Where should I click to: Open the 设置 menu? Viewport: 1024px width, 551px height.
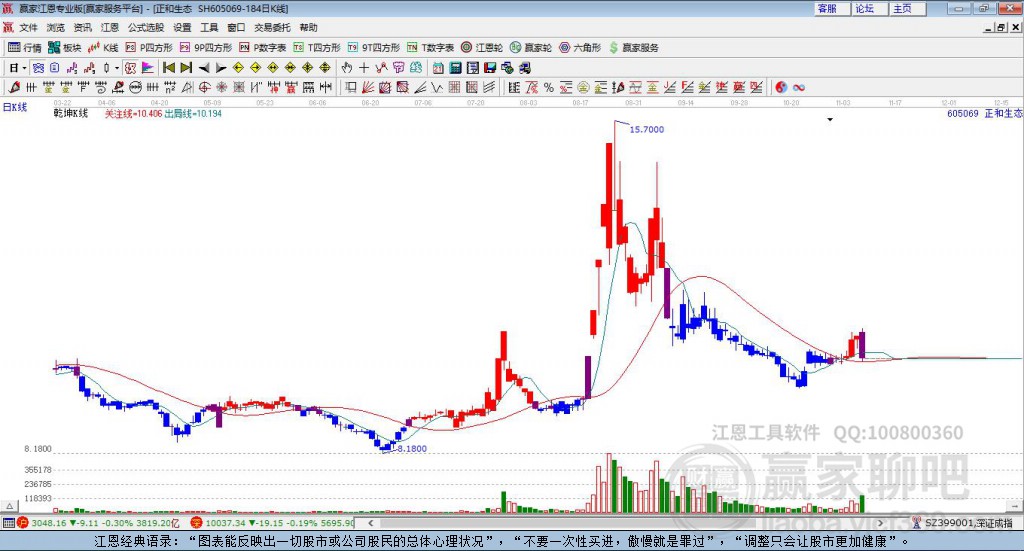[x=182, y=27]
